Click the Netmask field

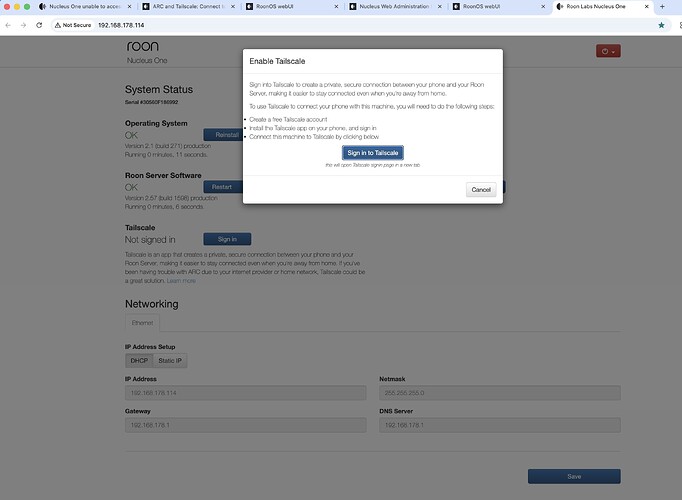coord(500,393)
